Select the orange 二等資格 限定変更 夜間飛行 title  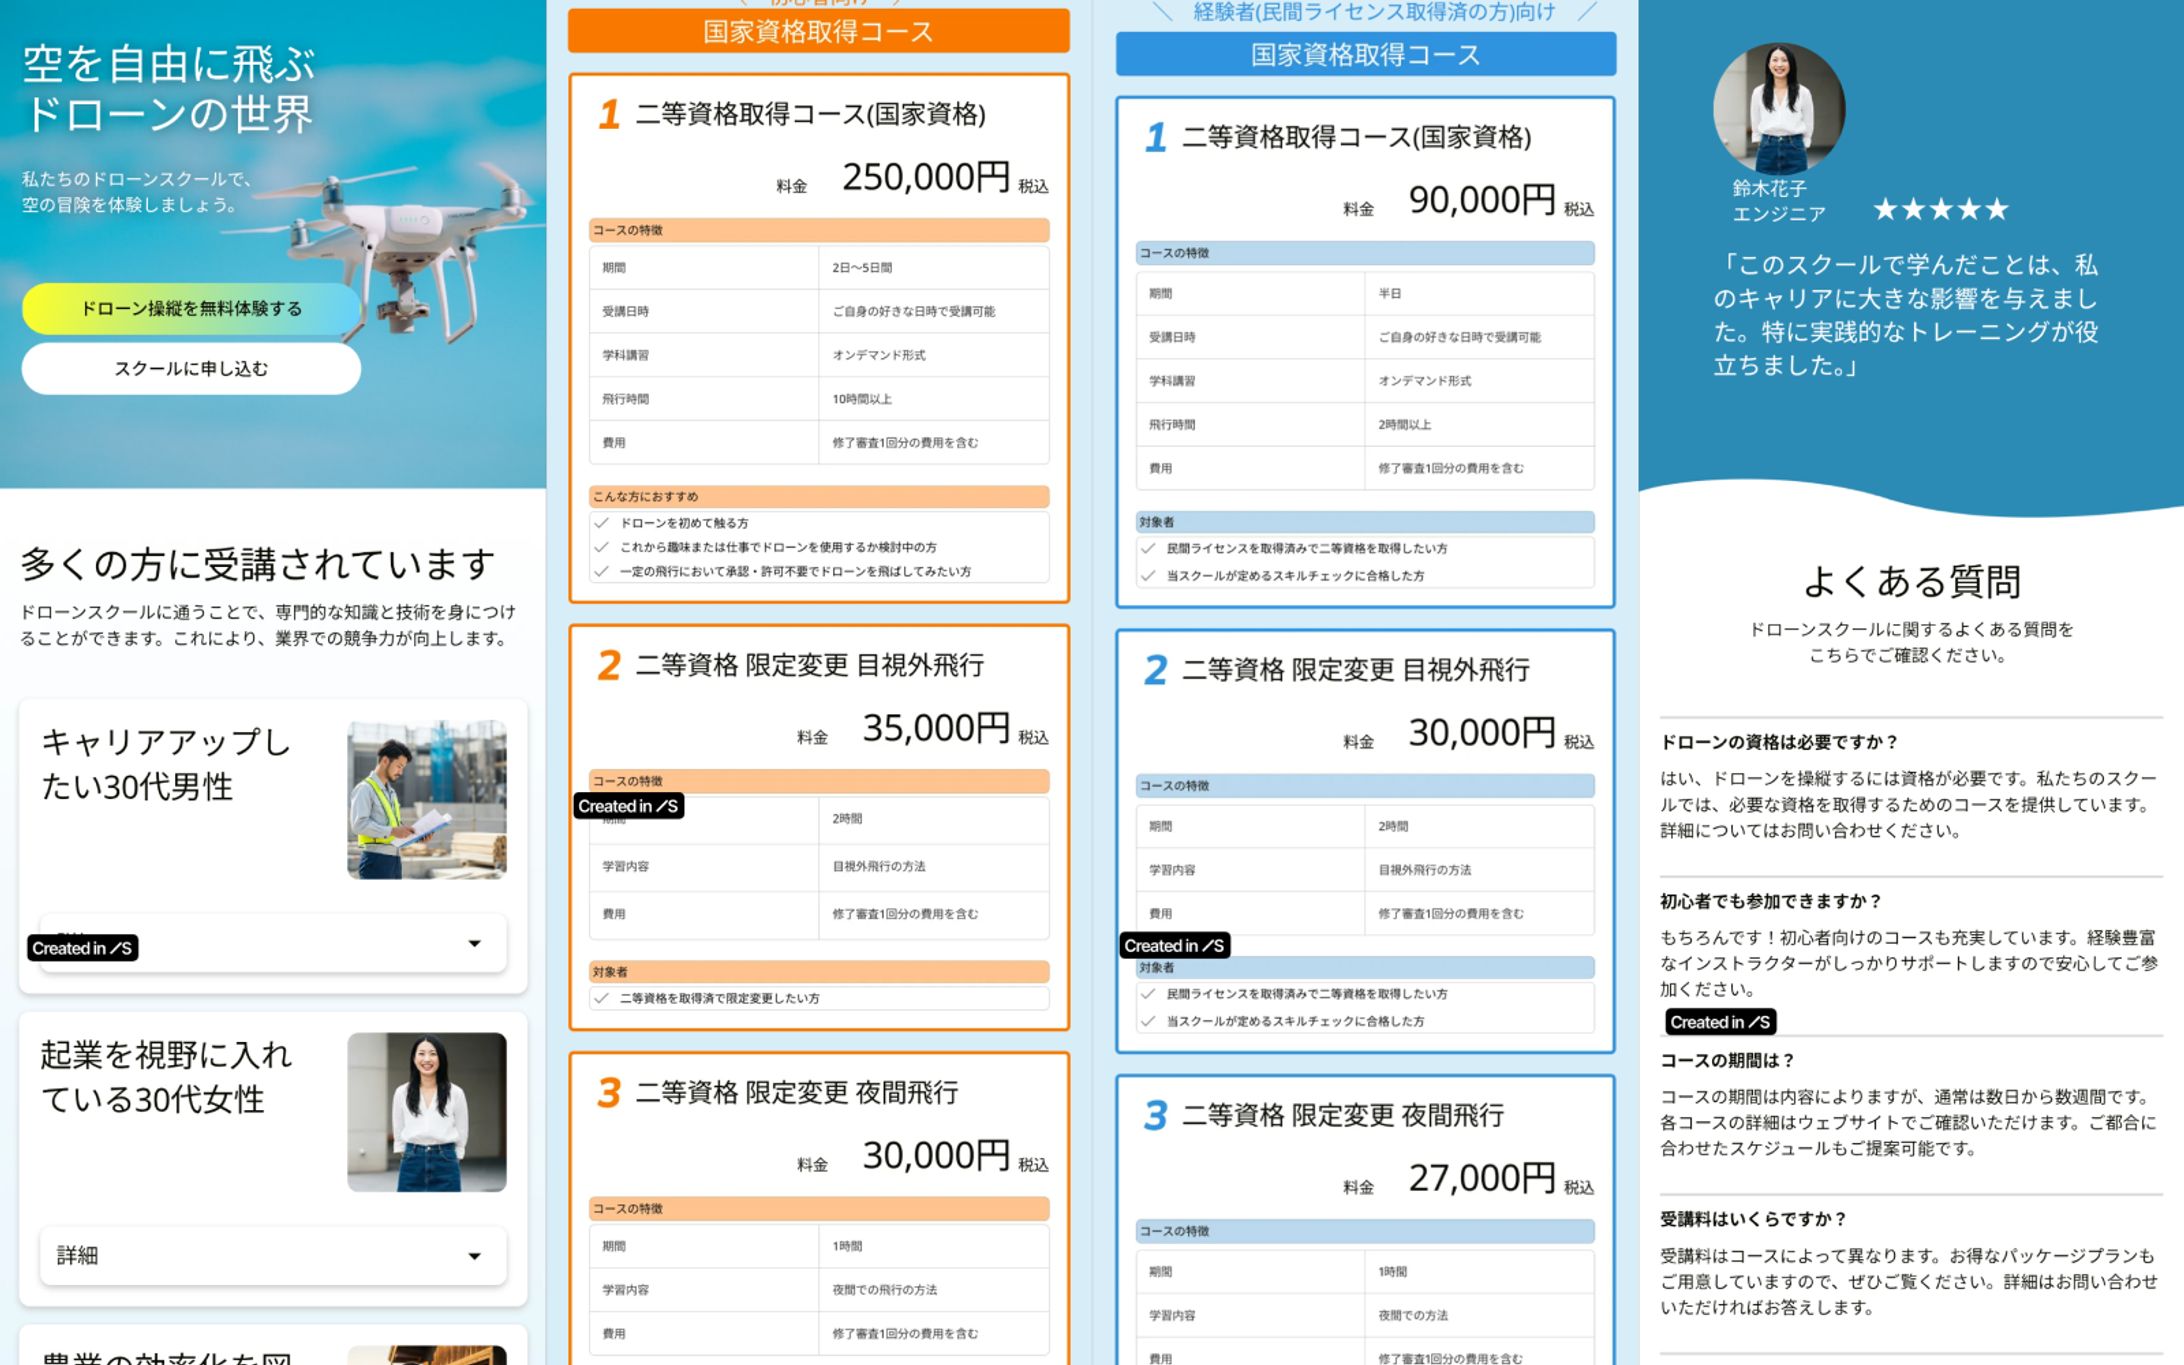click(797, 1092)
